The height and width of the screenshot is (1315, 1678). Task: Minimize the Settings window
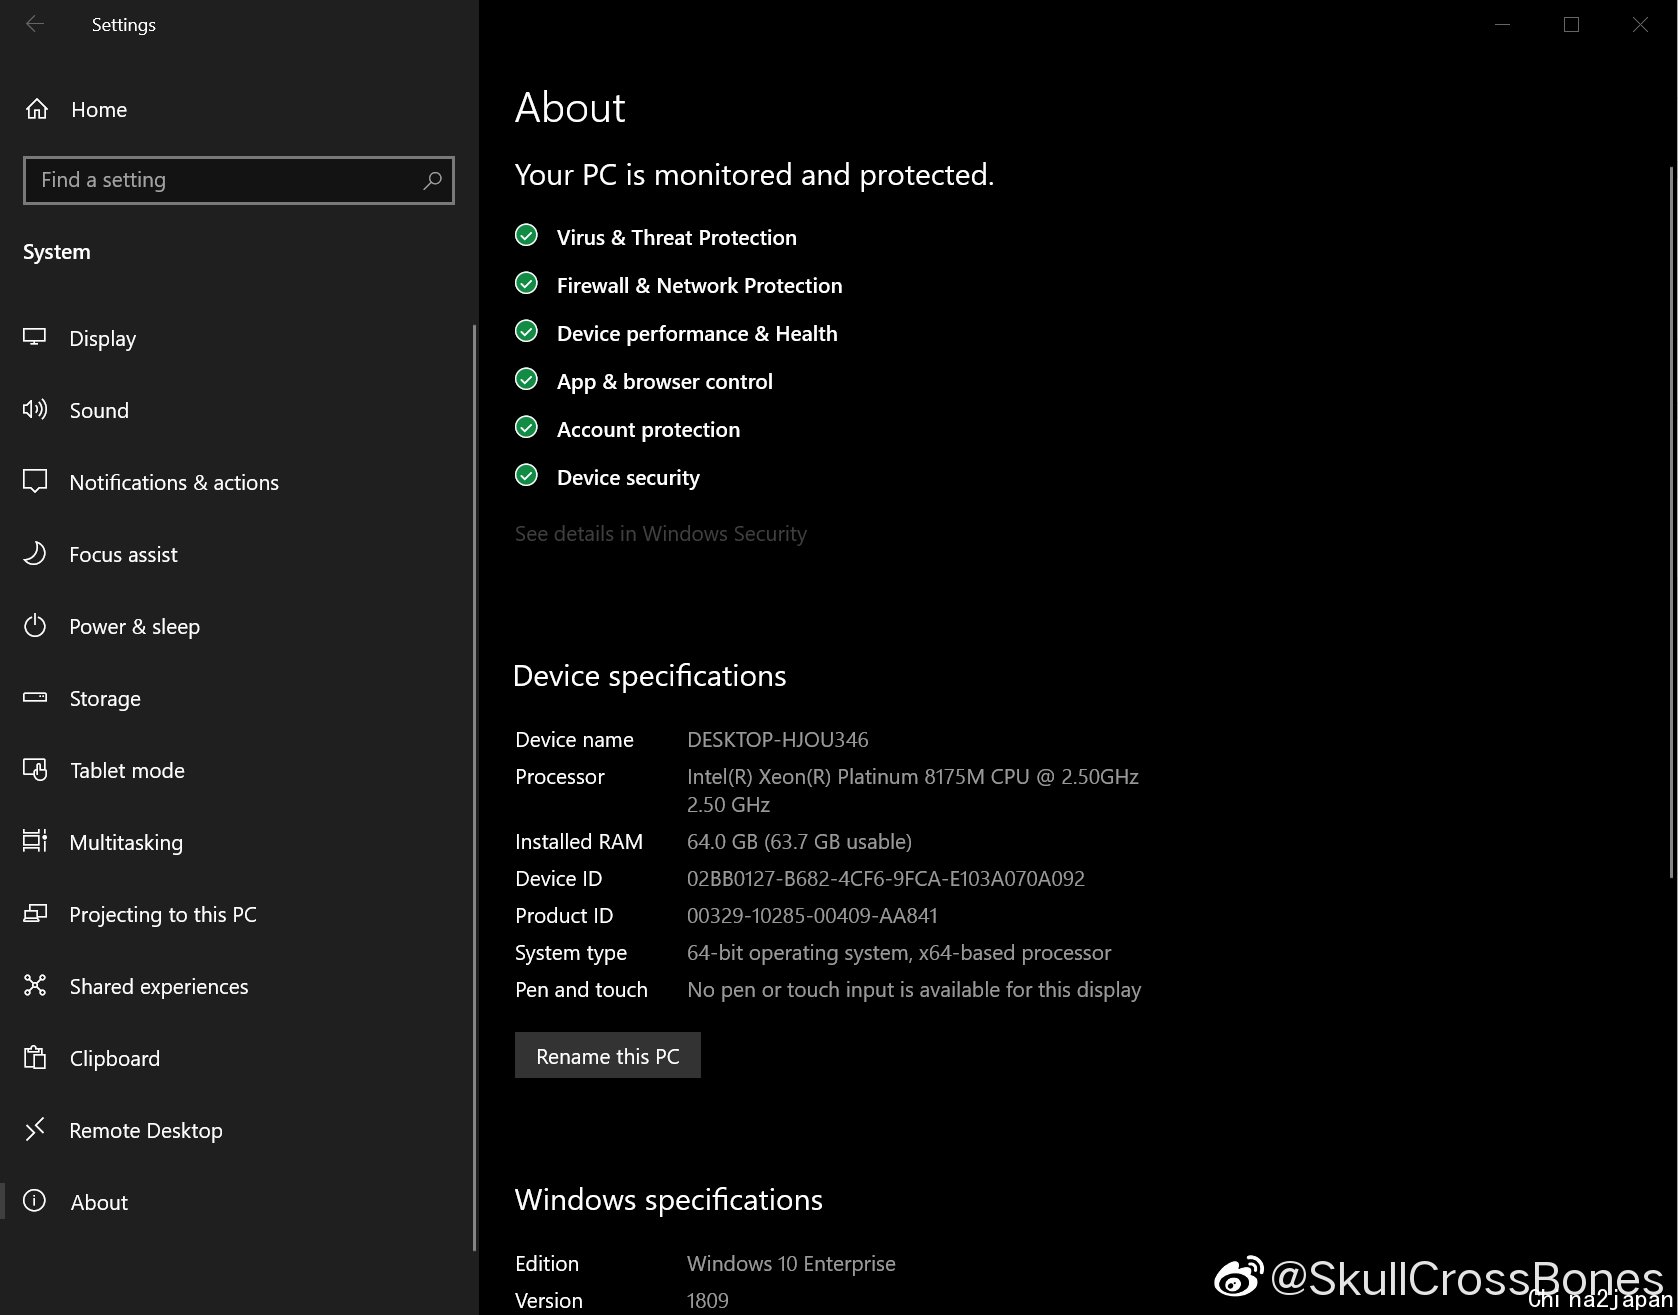[x=1502, y=24]
